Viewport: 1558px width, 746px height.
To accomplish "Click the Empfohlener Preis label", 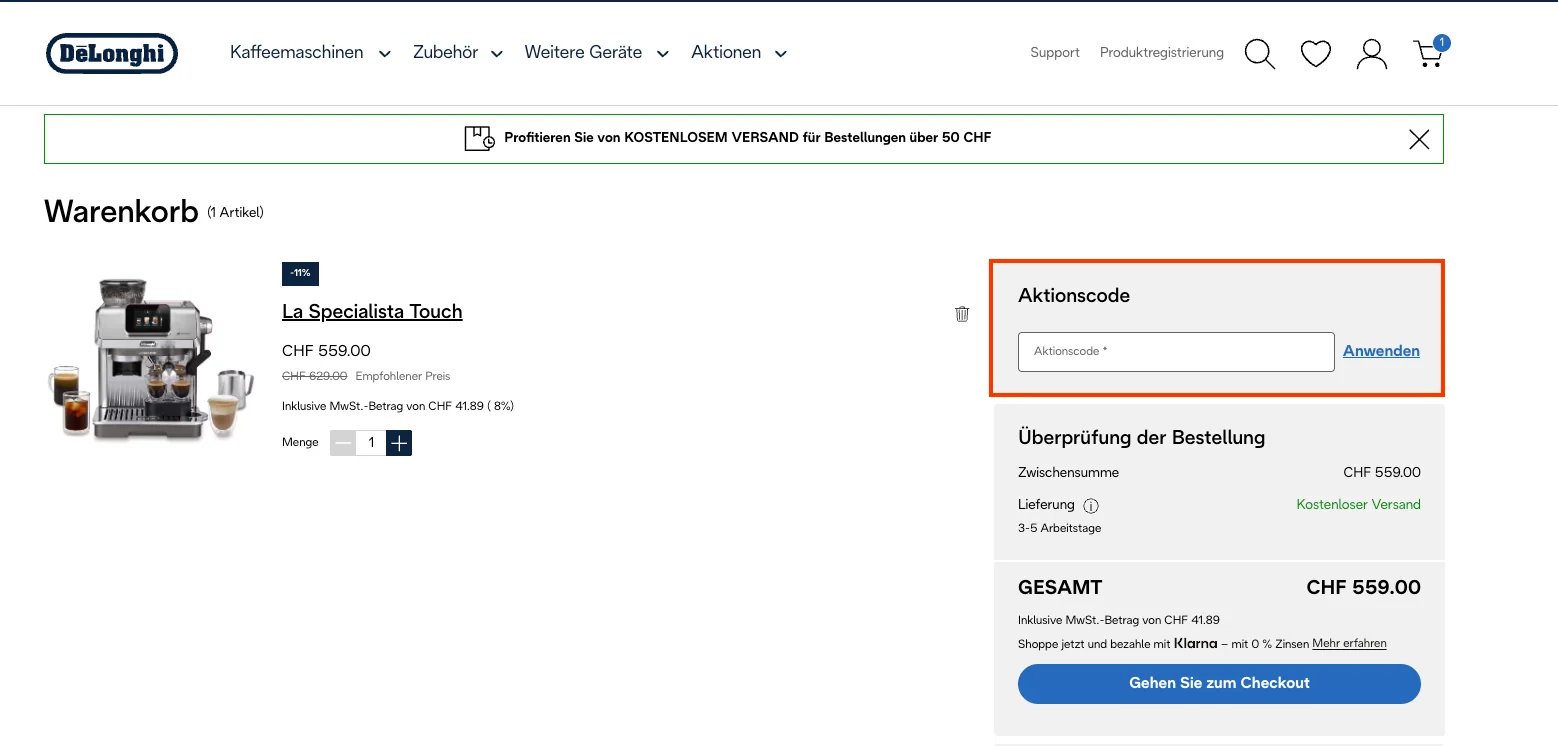I will click(403, 376).
